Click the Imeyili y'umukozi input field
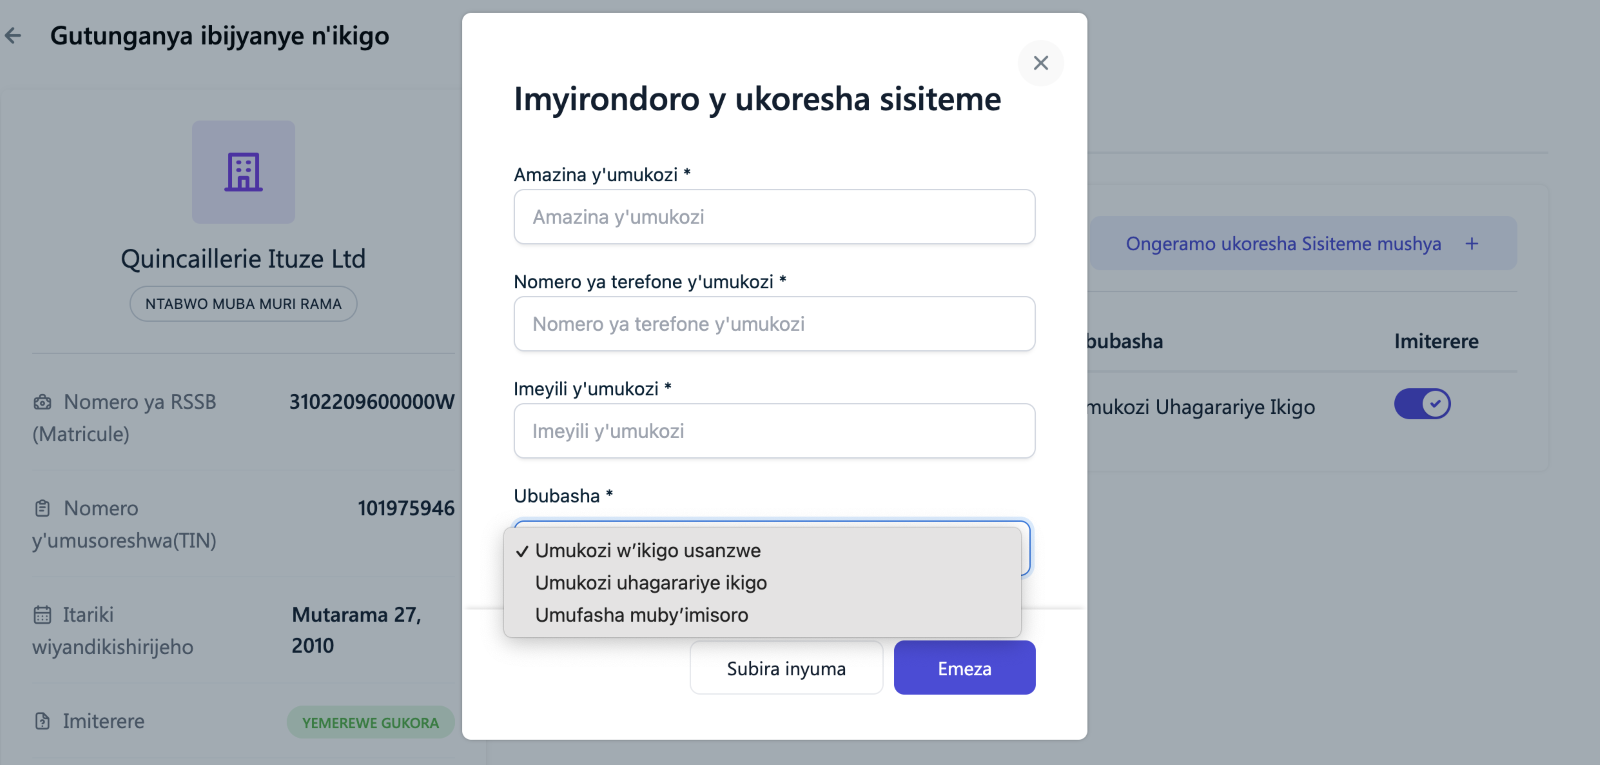The image size is (1600, 765). (774, 431)
